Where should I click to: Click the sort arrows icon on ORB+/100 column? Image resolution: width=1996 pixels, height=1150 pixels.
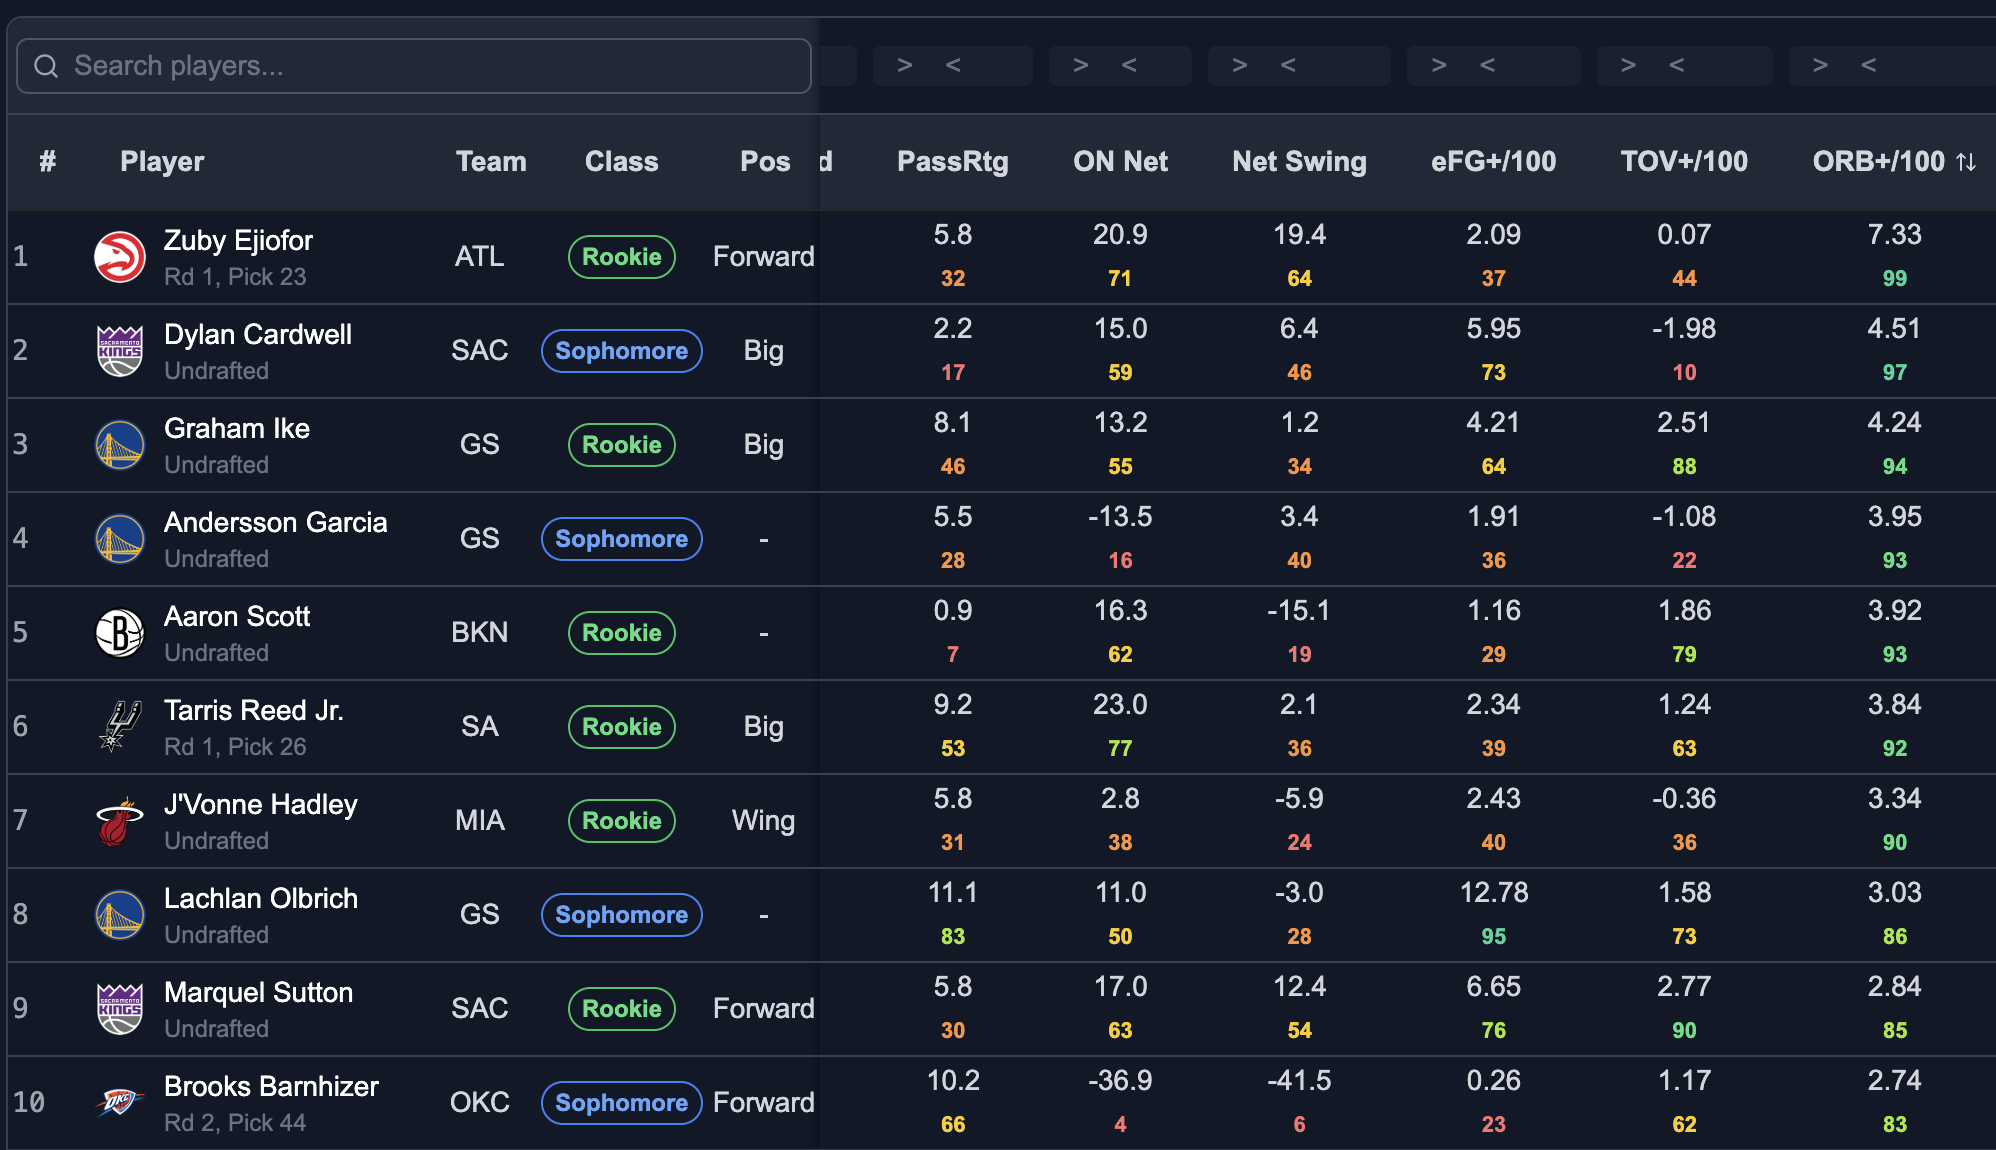1966,162
